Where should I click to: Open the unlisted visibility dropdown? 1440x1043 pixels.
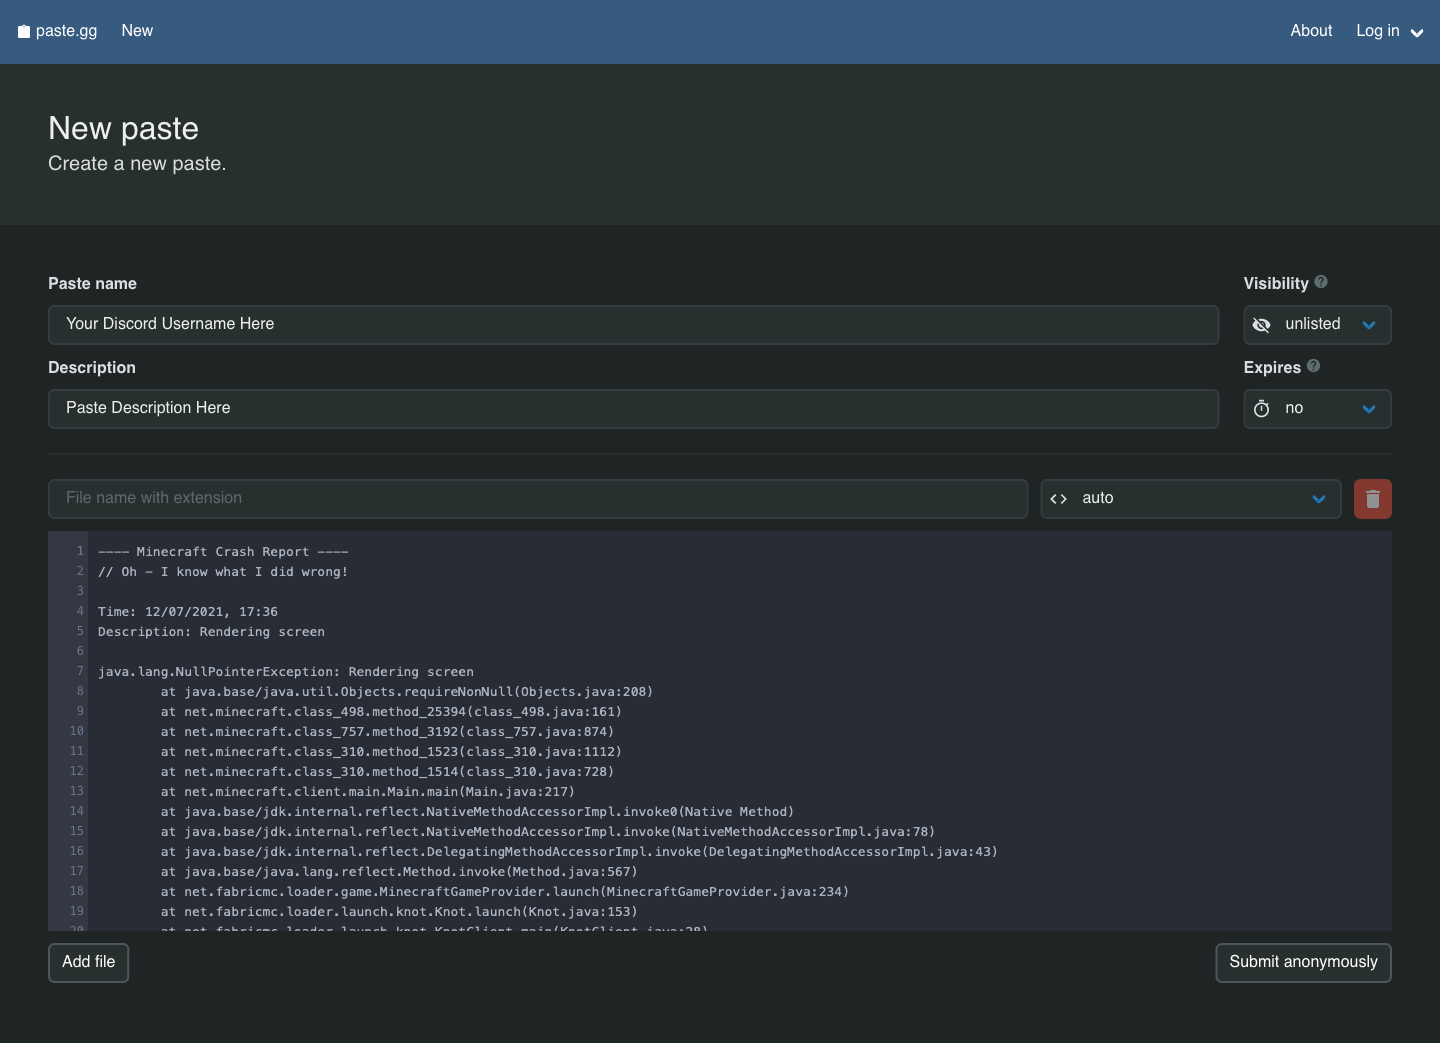pyautogui.click(x=1317, y=325)
